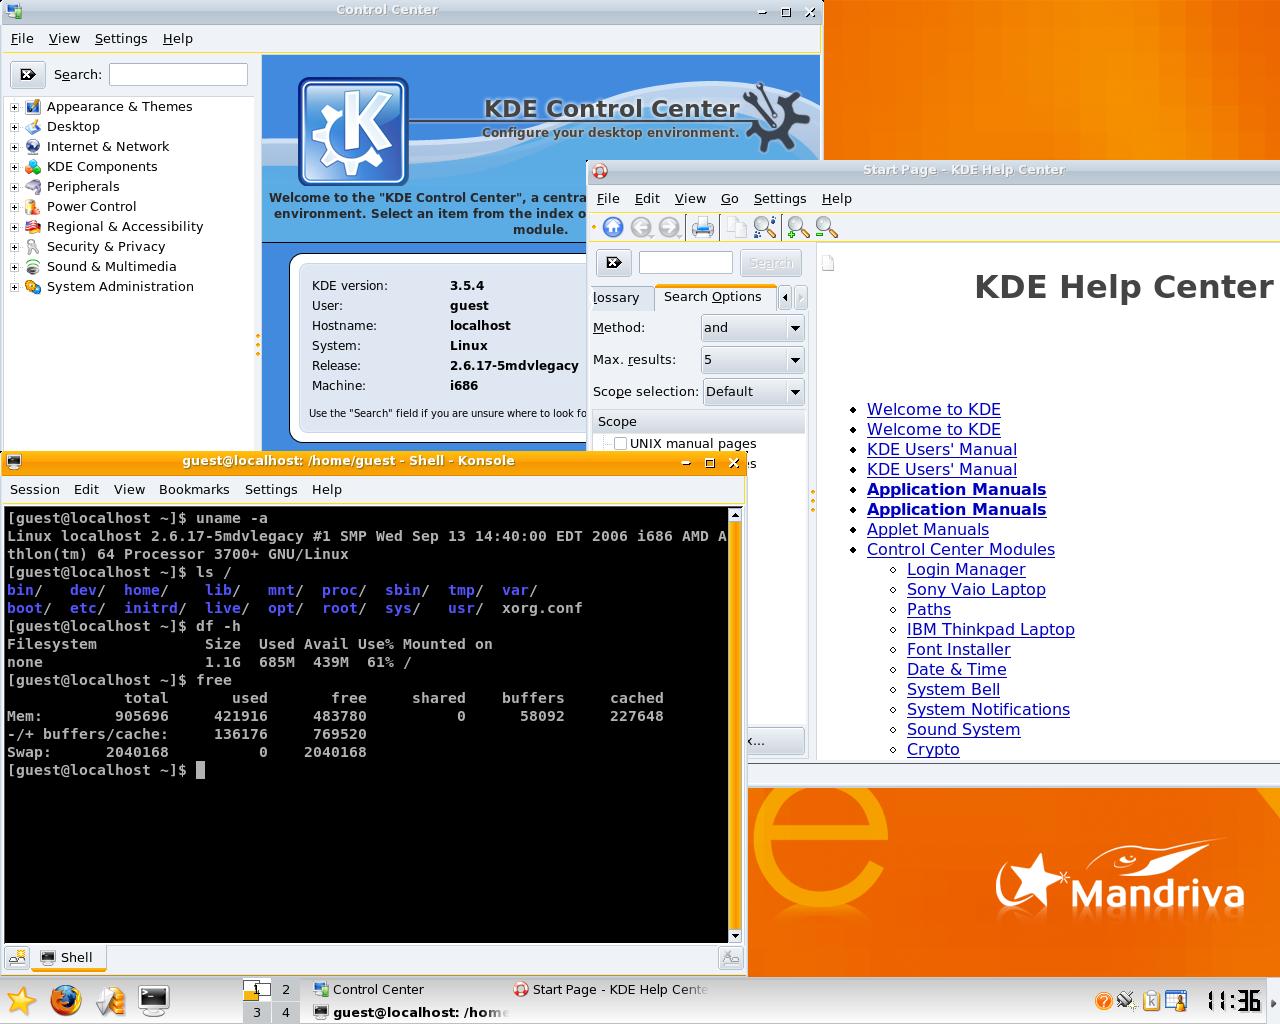This screenshot has height=1024, width=1280.
Task: Click the orange question mark tray icon
Action: (1103, 1000)
